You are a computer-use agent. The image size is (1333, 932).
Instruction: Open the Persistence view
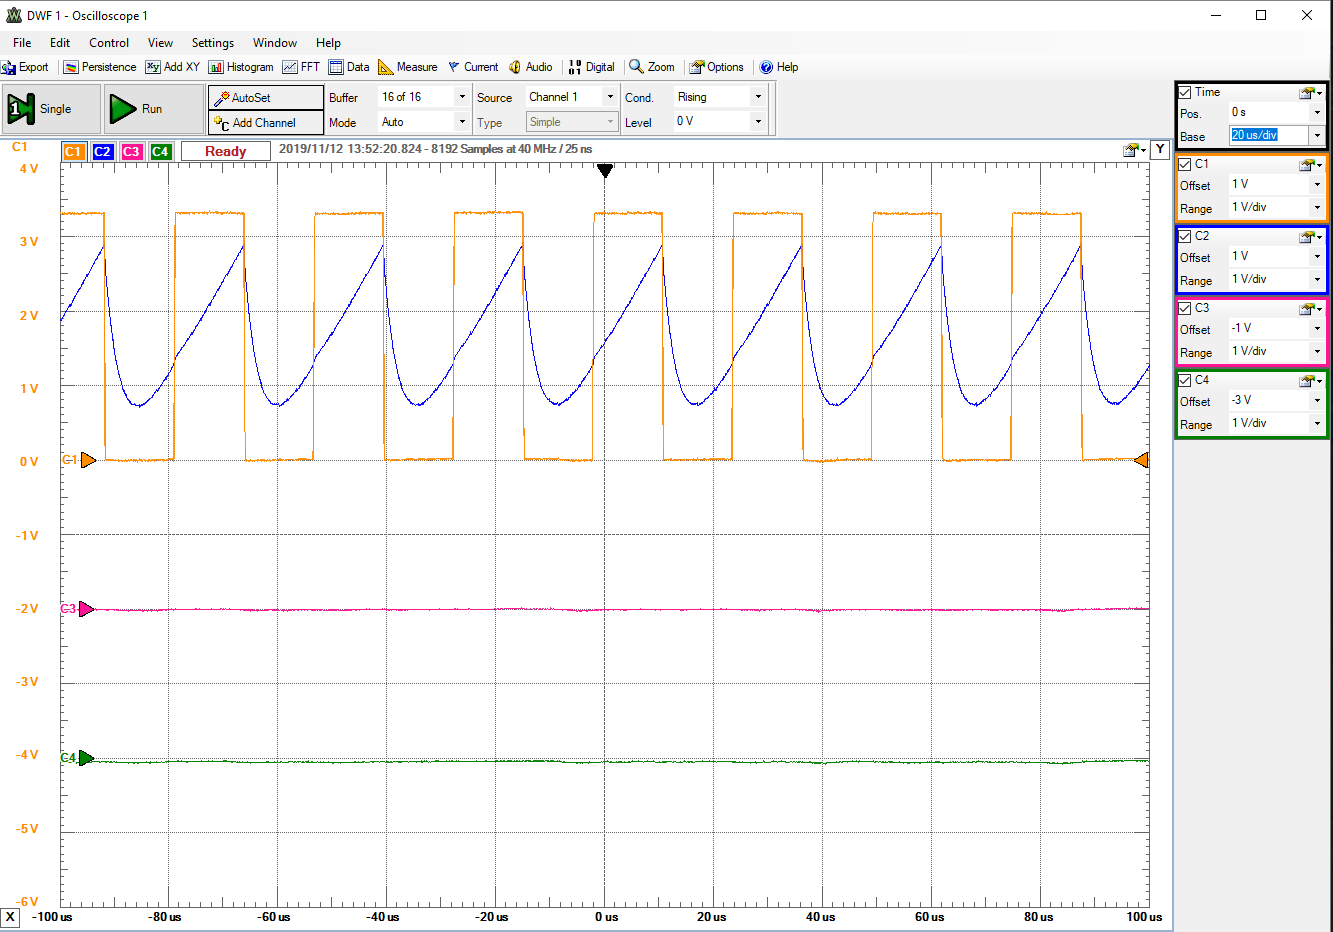(99, 67)
